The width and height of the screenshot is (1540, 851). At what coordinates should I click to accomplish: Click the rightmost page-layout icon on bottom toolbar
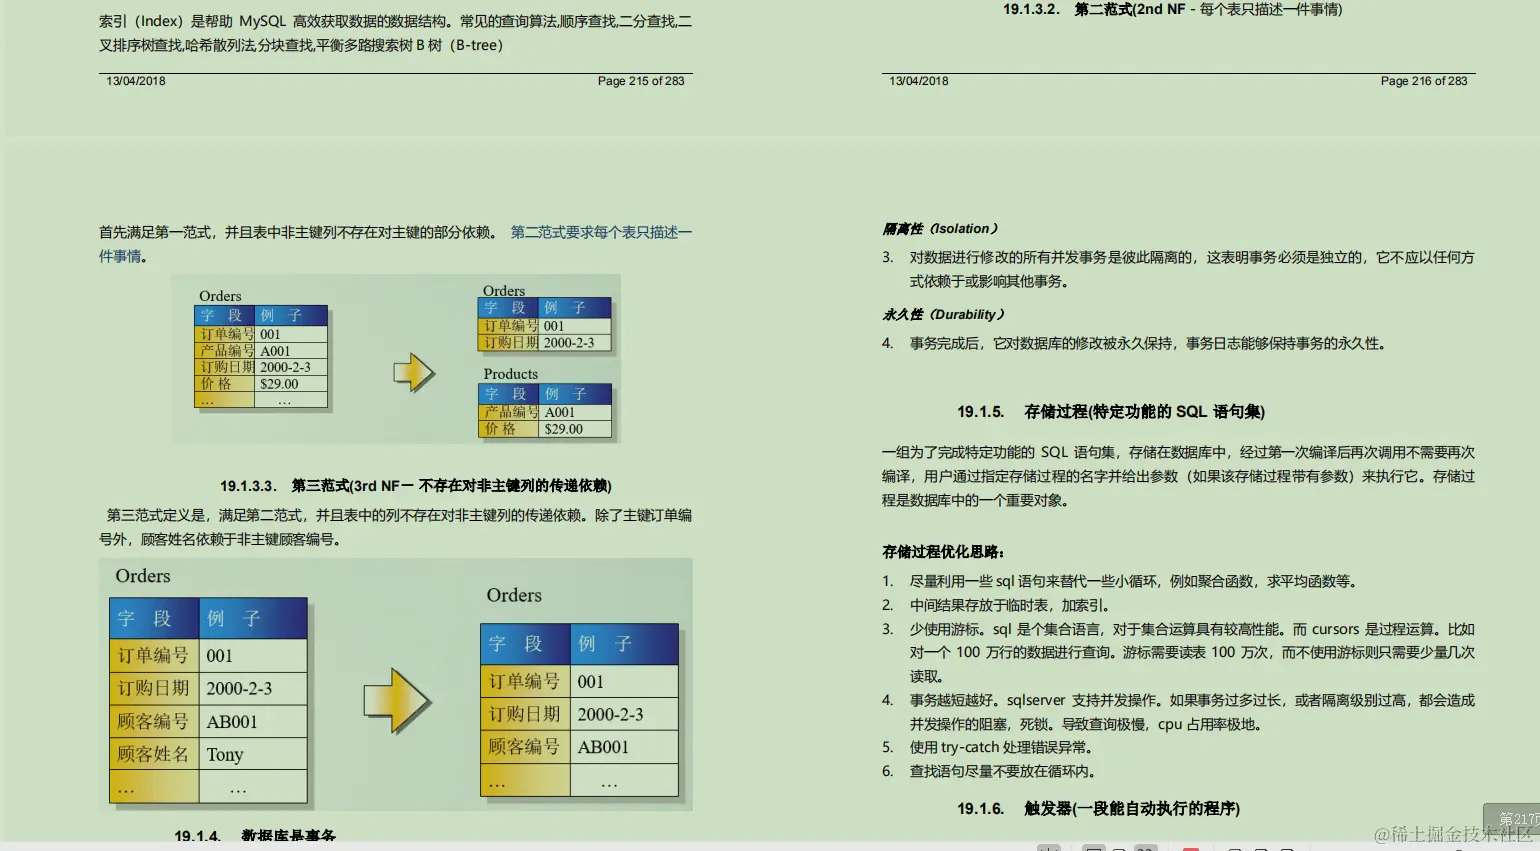point(1289,848)
